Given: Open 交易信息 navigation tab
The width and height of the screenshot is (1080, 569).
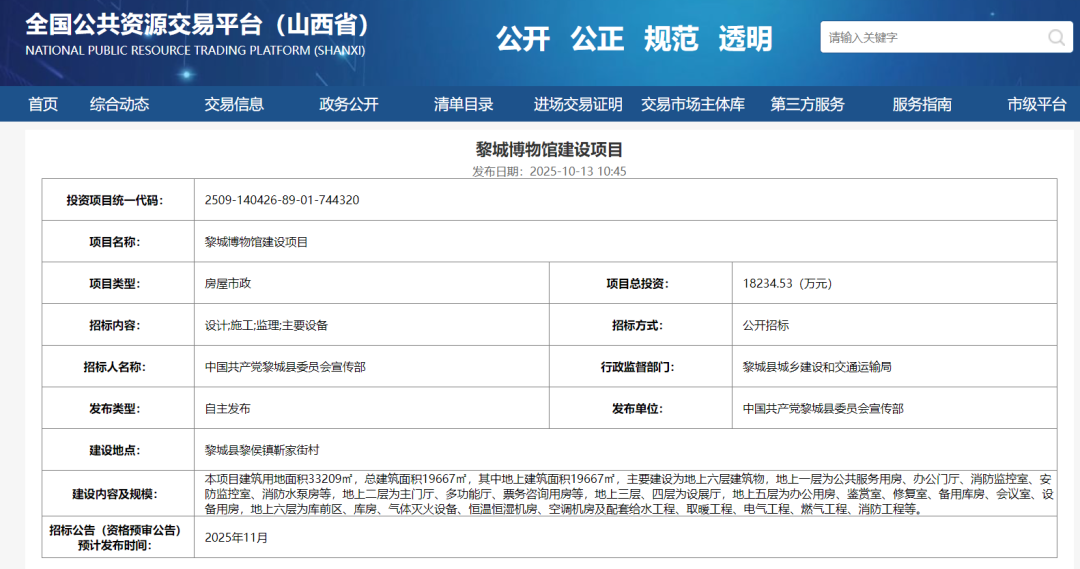Looking at the screenshot, I should [234, 104].
